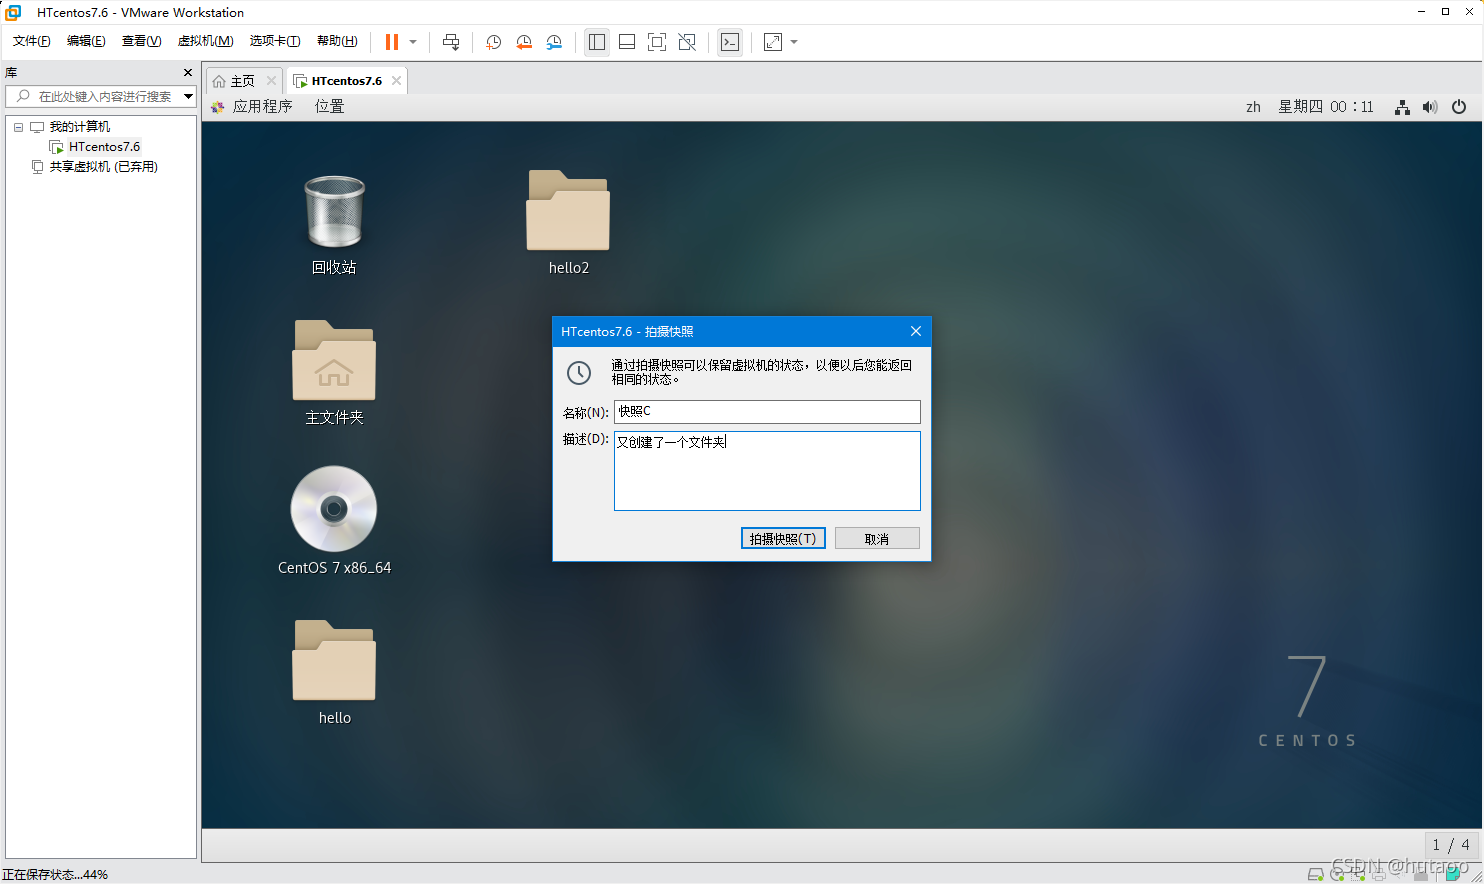Click the Unity mode toolbar icon
This screenshot has height=884, width=1484.
(687, 42)
